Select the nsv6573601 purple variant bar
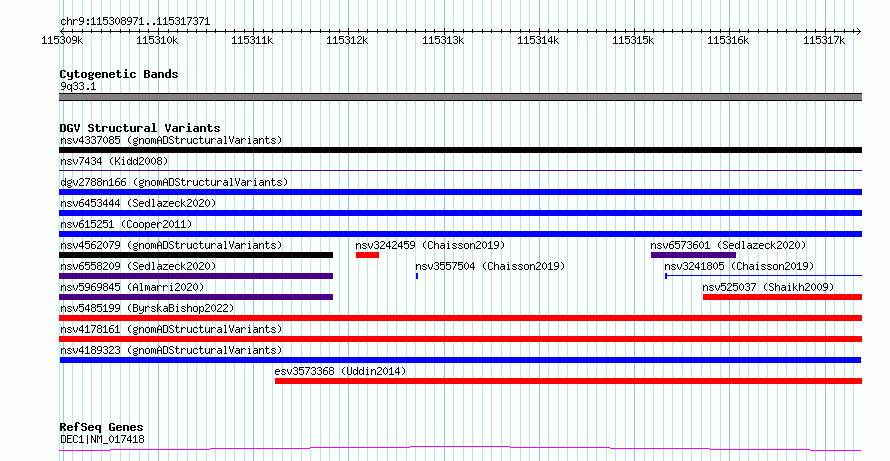Screen dimensions: 890x461 click(x=693, y=255)
